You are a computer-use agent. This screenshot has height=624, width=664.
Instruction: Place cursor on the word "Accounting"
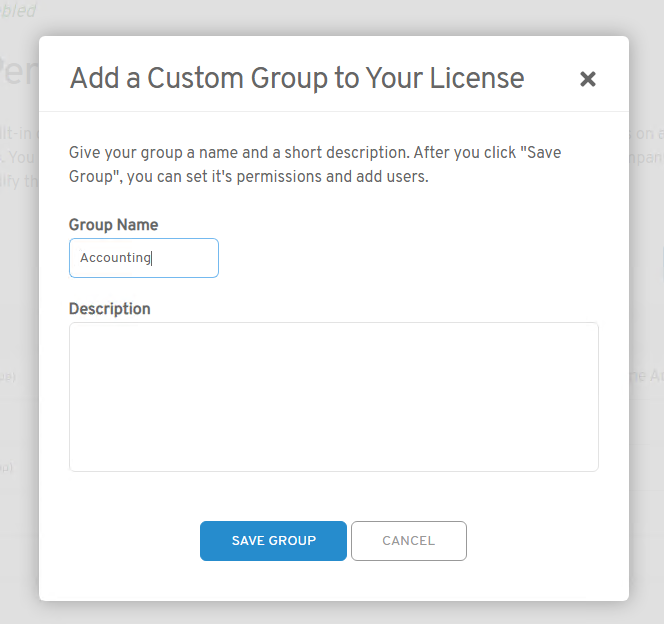tap(115, 258)
